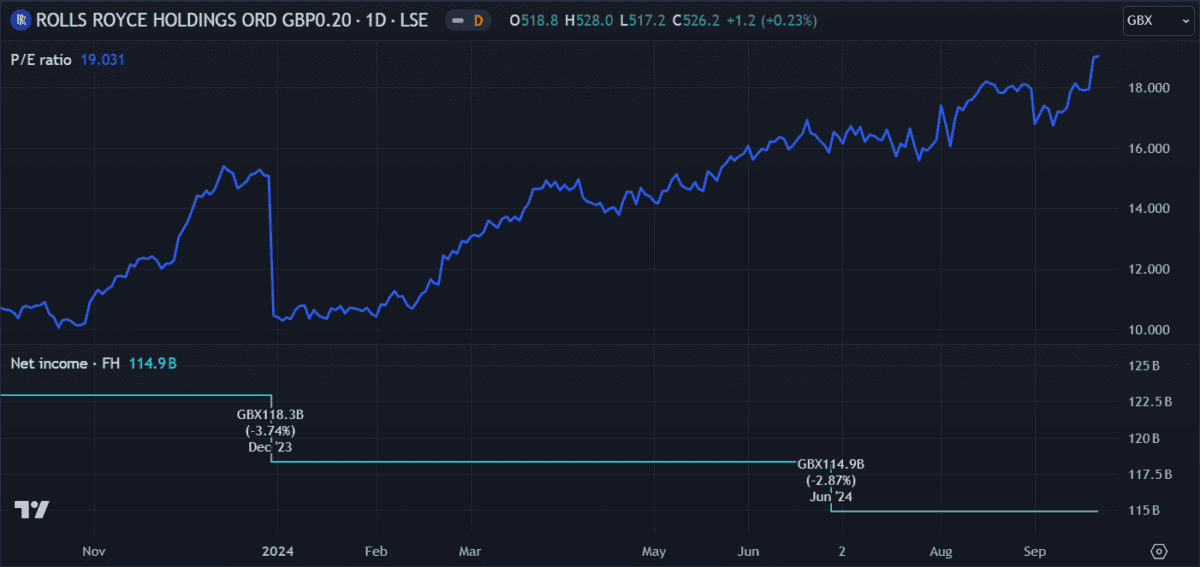Click the orange D delayed-data badge
The height and width of the screenshot is (567, 1200).
click(x=478, y=20)
